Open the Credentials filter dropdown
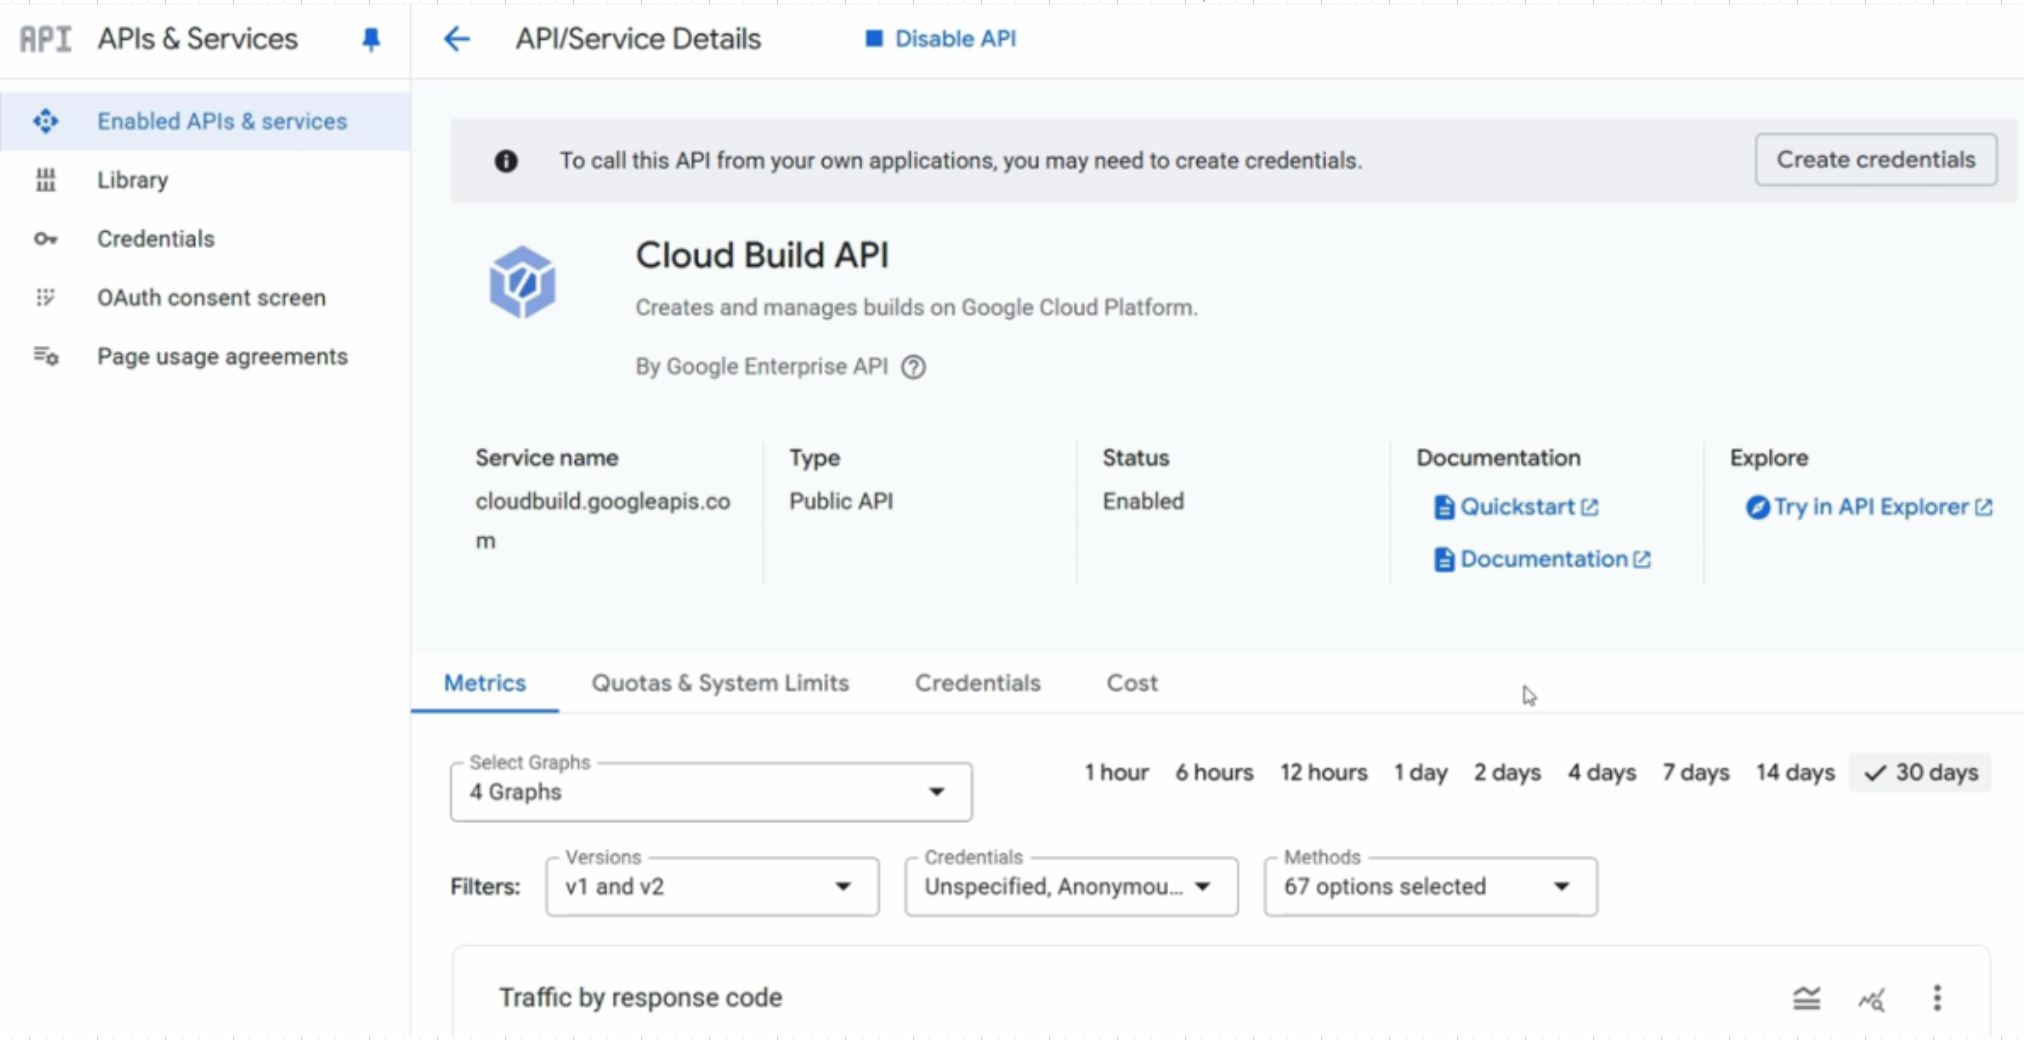This screenshot has height=1040, width=2024. coord(1071,887)
